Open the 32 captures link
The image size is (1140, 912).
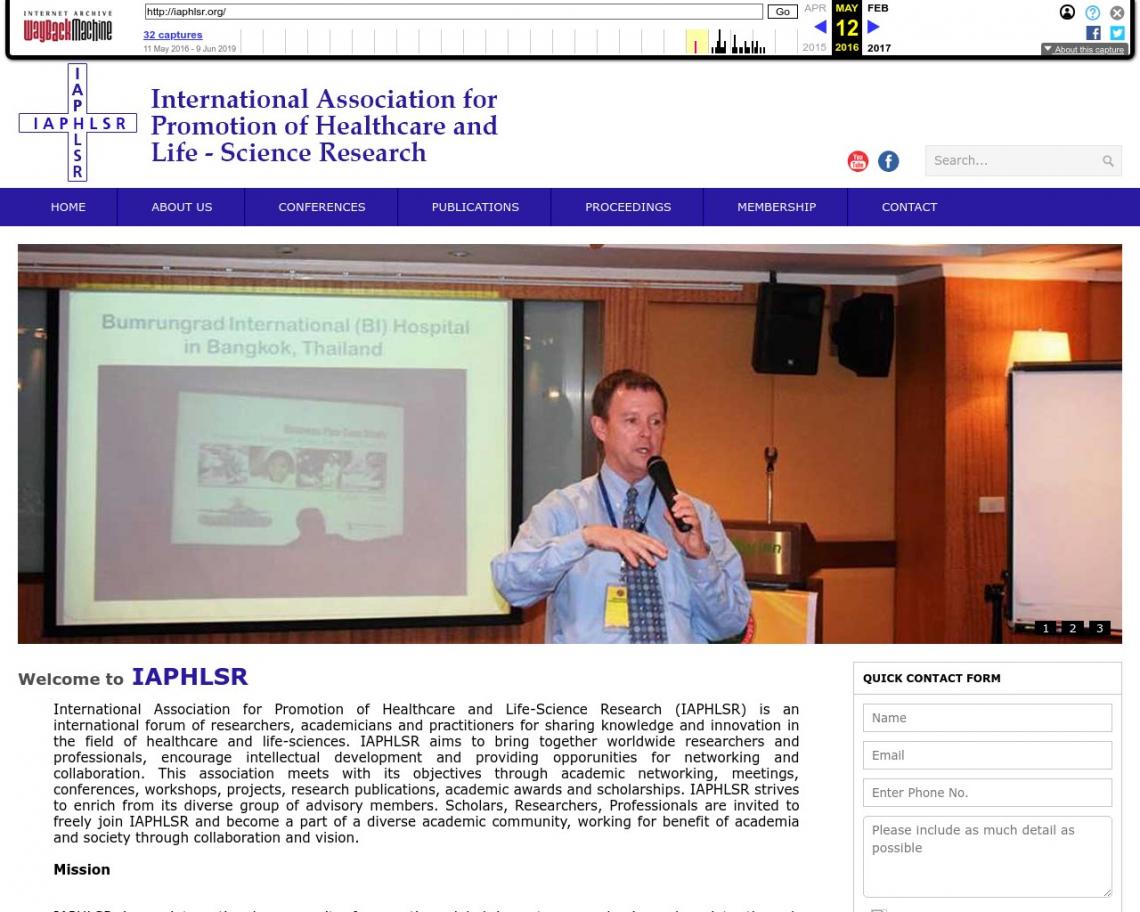point(173,34)
